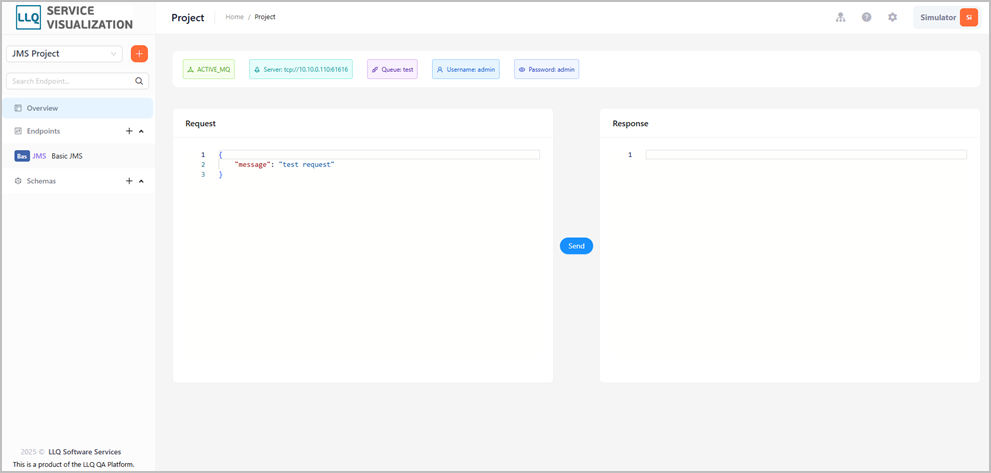This screenshot has width=991, height=473.
Task: Click the search magnifier icon in sidebar
Action: 139,81
